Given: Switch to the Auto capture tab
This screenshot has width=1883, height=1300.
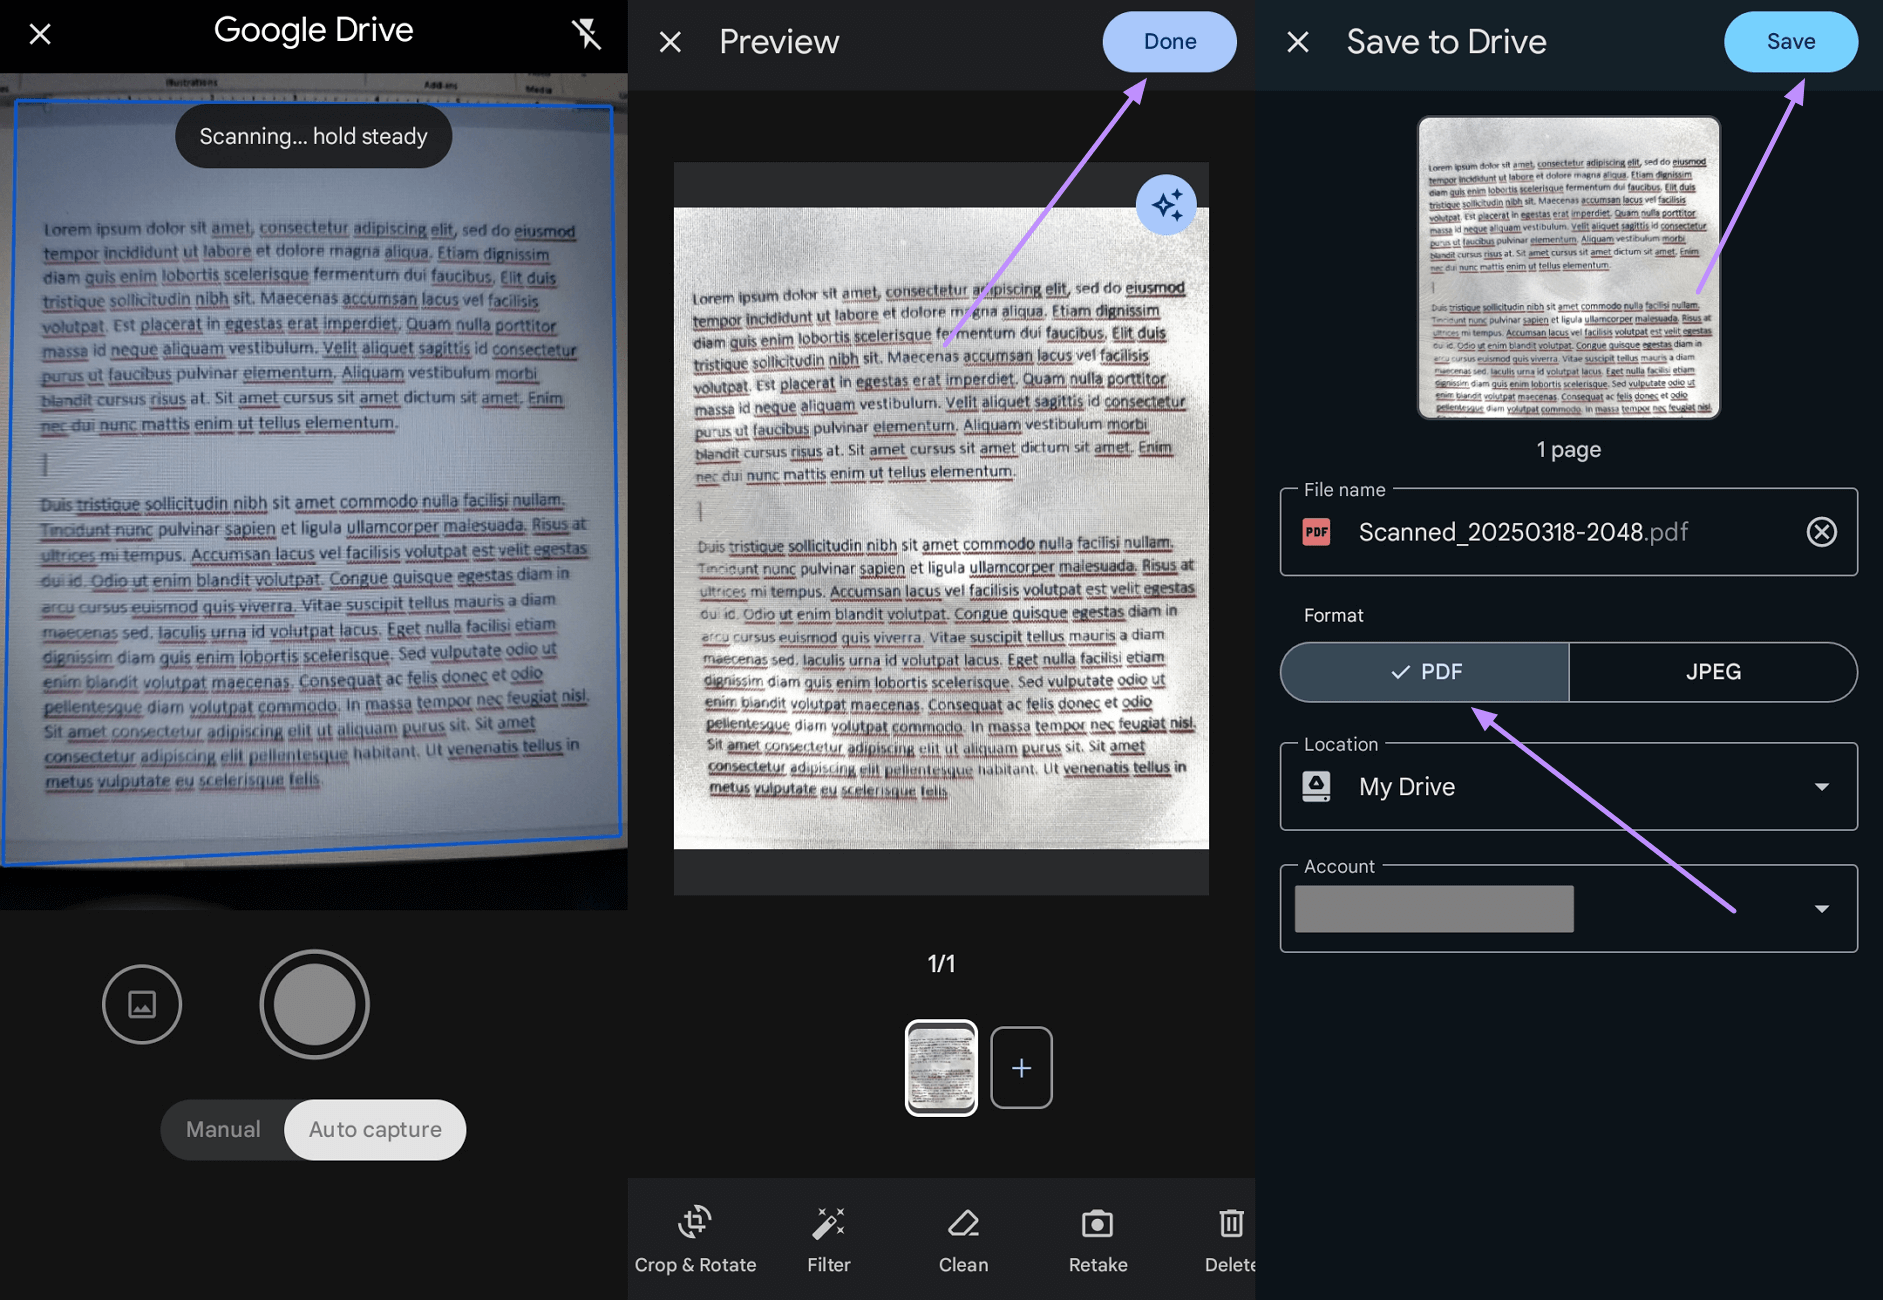Looking at the screenshot, I should [x=374, y=1129].
